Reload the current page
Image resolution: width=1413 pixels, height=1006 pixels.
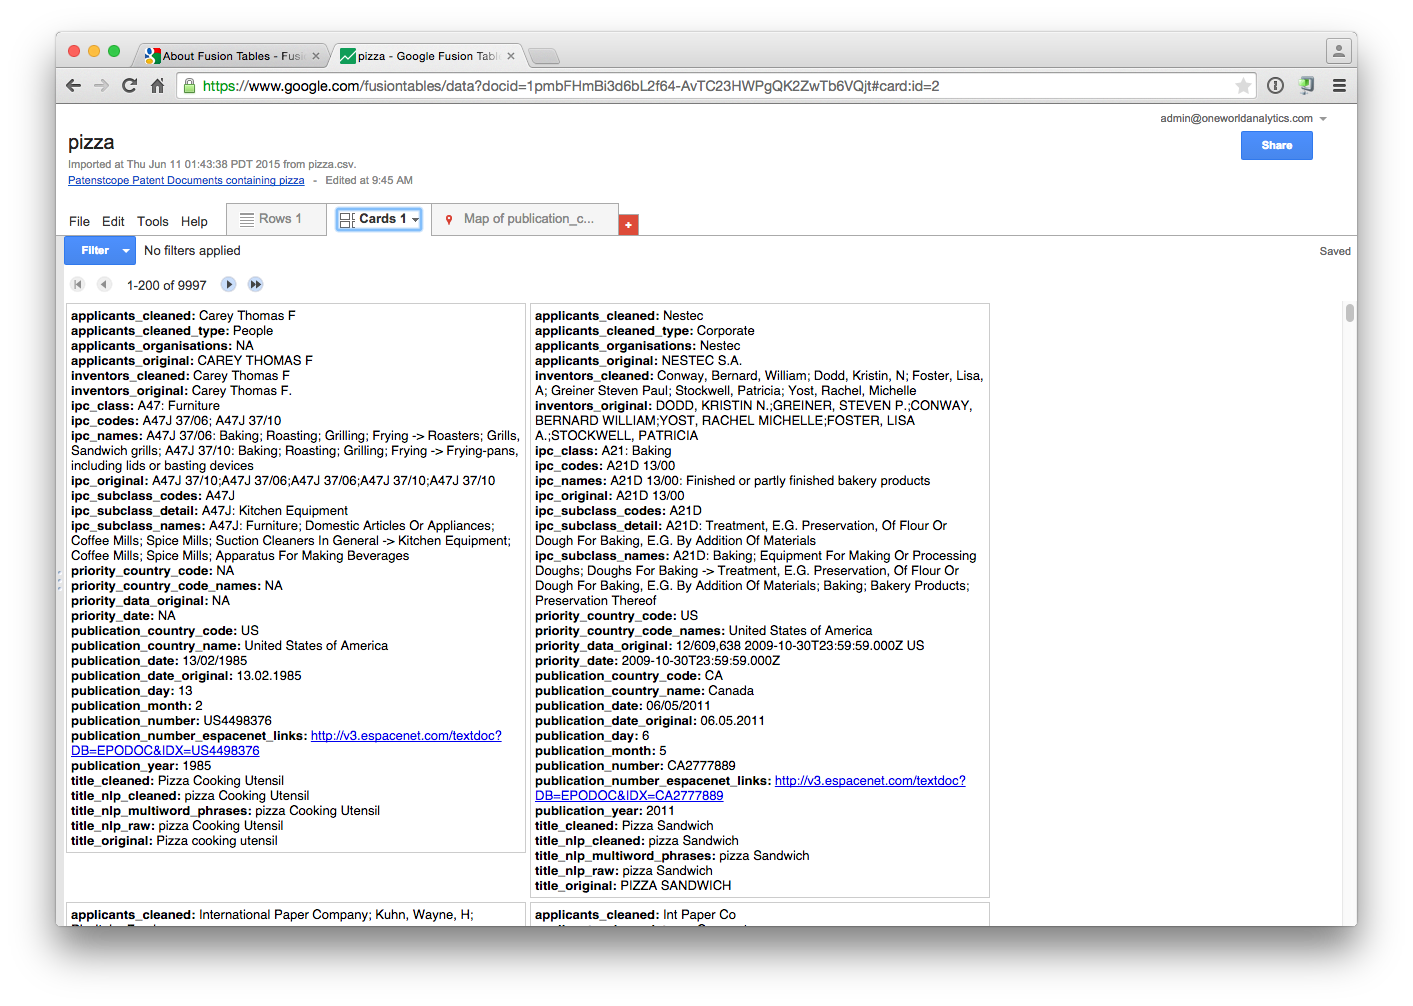[129, 86]
